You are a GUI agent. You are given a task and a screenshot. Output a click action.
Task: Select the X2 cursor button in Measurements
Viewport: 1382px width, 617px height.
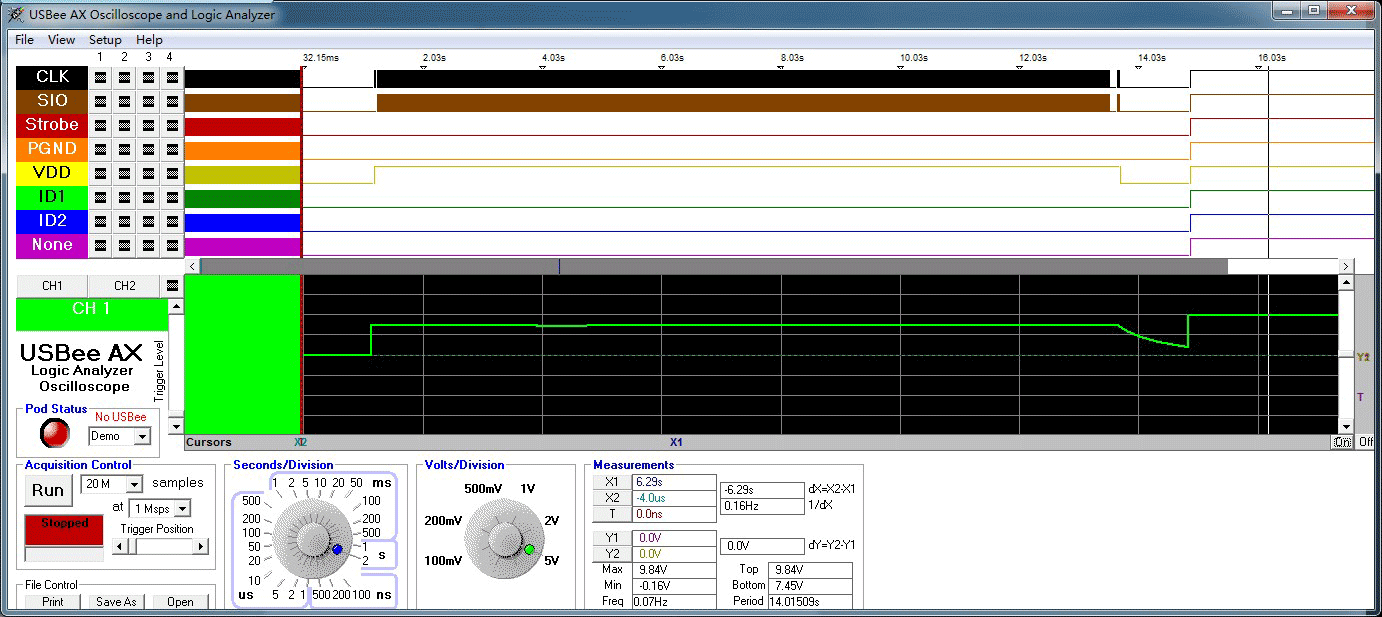tap(613, 498)
